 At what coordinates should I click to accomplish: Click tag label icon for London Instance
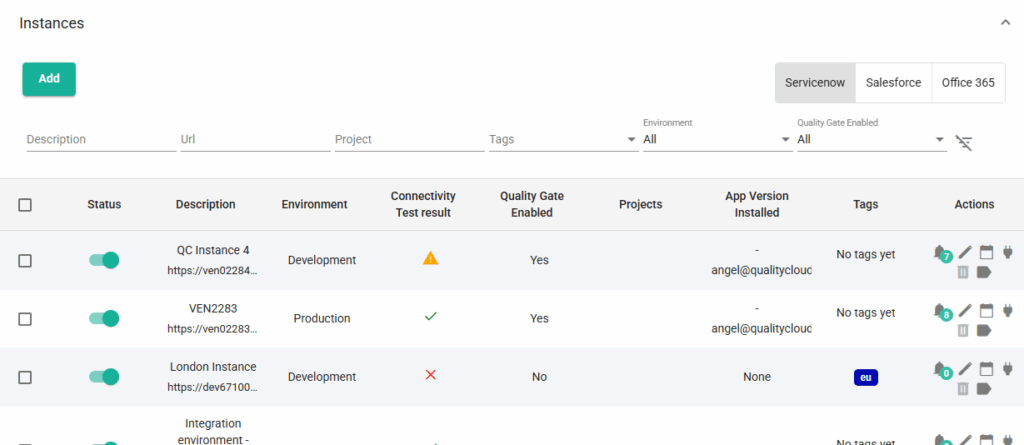point(985,388)
